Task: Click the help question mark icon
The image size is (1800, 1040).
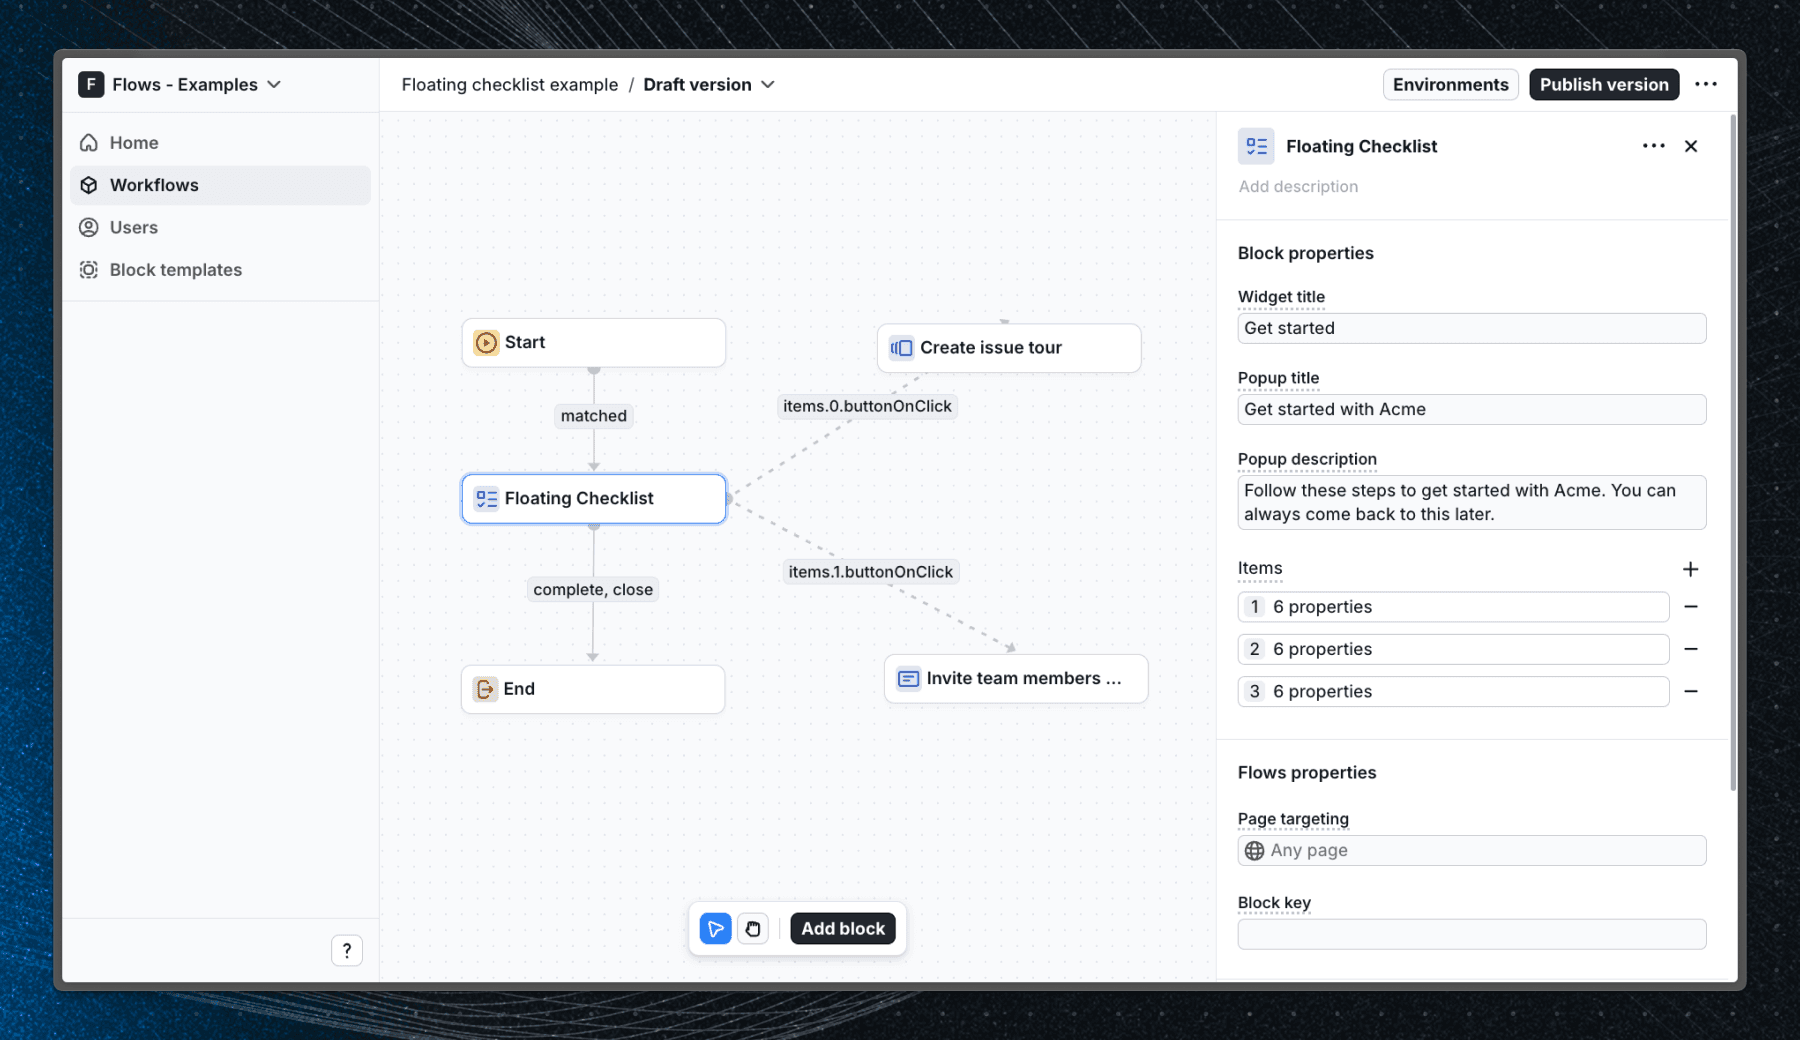Action: tap(347, 950)
